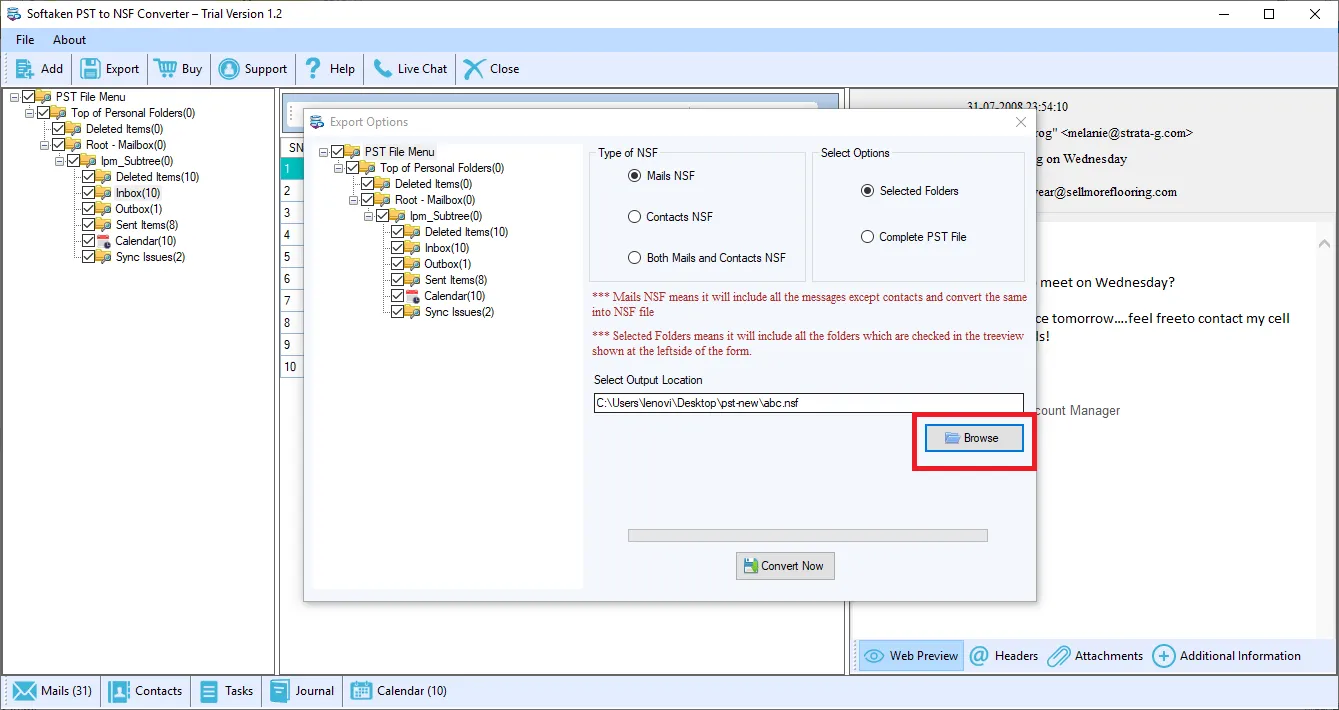1339x710 pixels.
Task: Select Sync Issues(2) label in Export Options tree
Action: (x=460, y=312)
